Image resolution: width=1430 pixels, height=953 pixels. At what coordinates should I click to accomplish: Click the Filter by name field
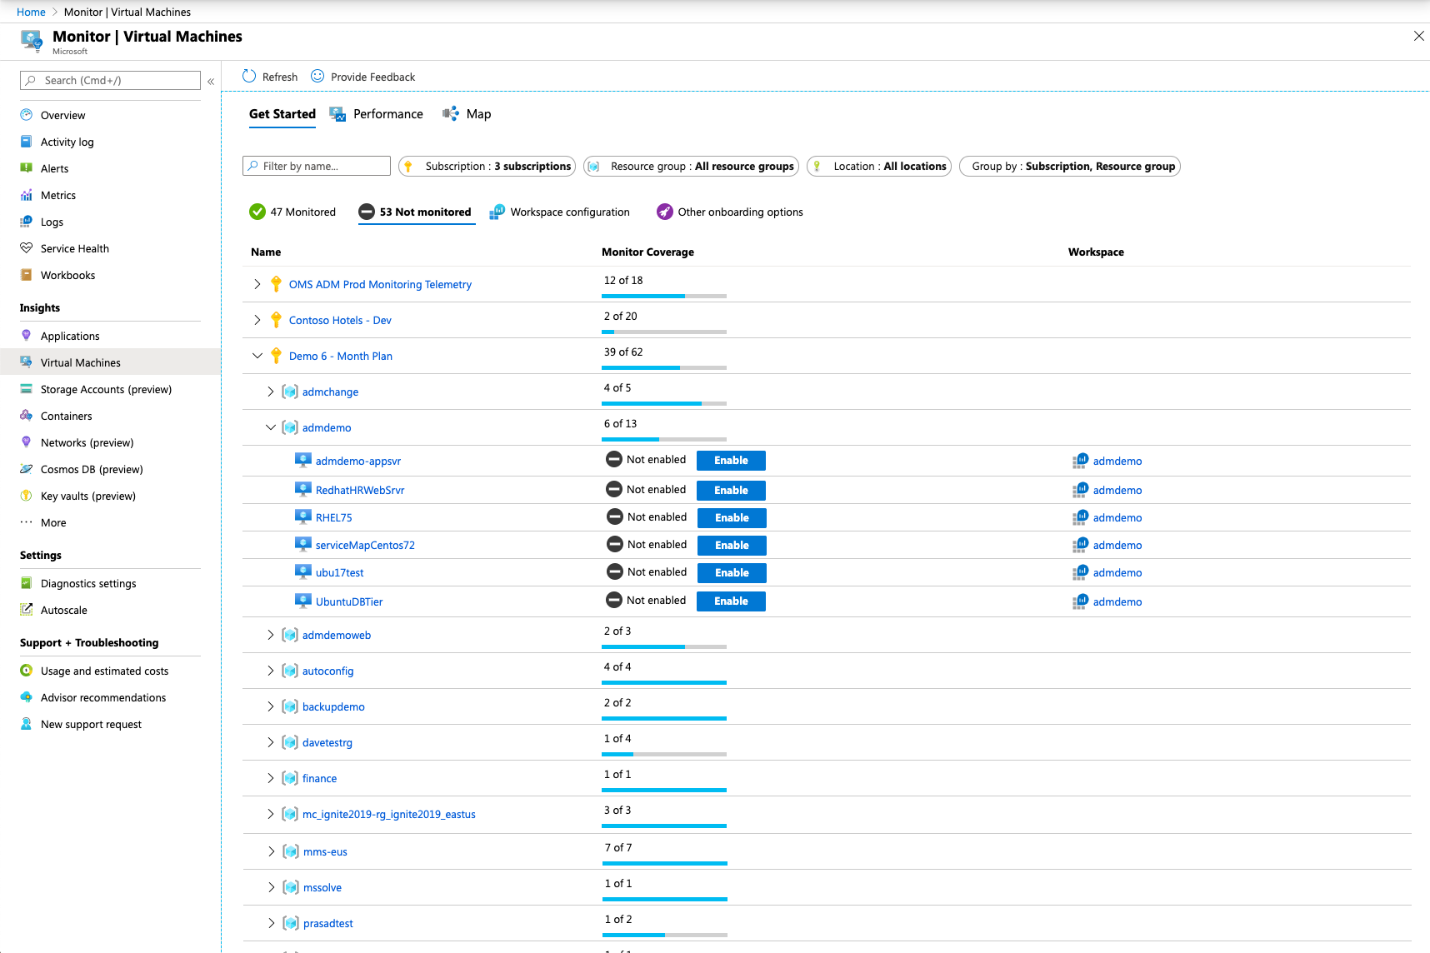tap(316, 166)
